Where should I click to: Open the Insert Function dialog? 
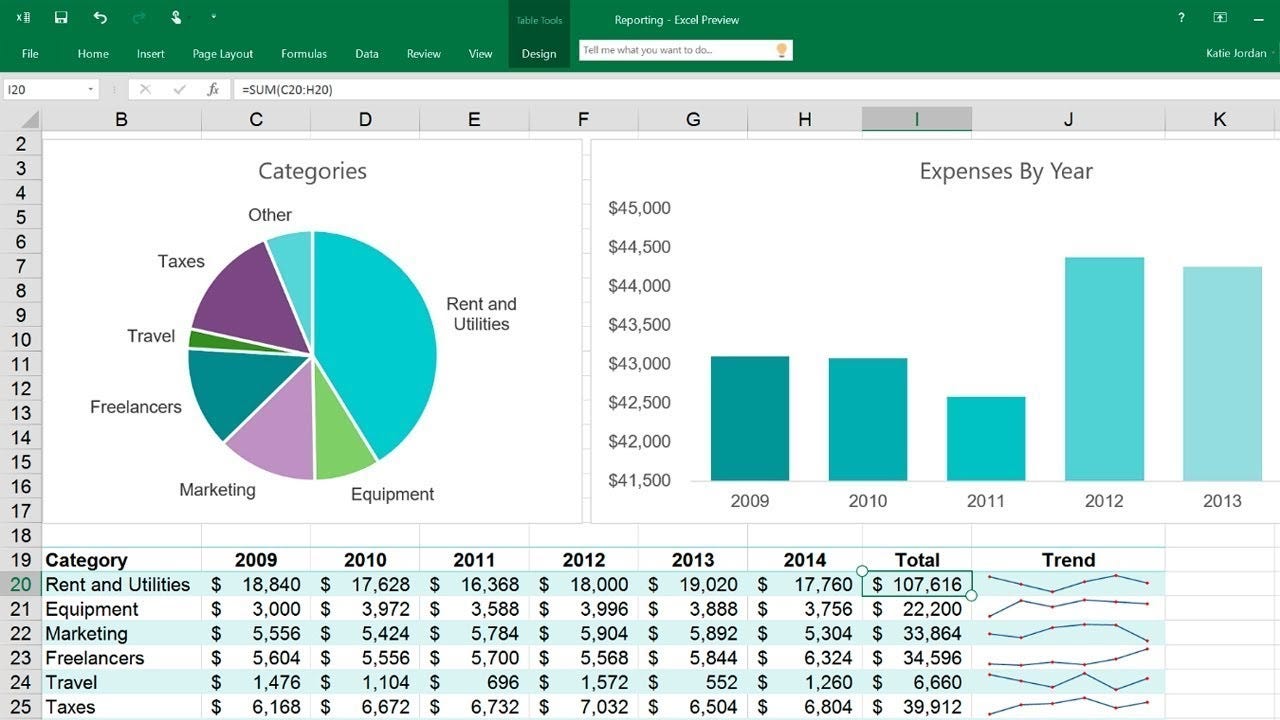tap(213, 89)
